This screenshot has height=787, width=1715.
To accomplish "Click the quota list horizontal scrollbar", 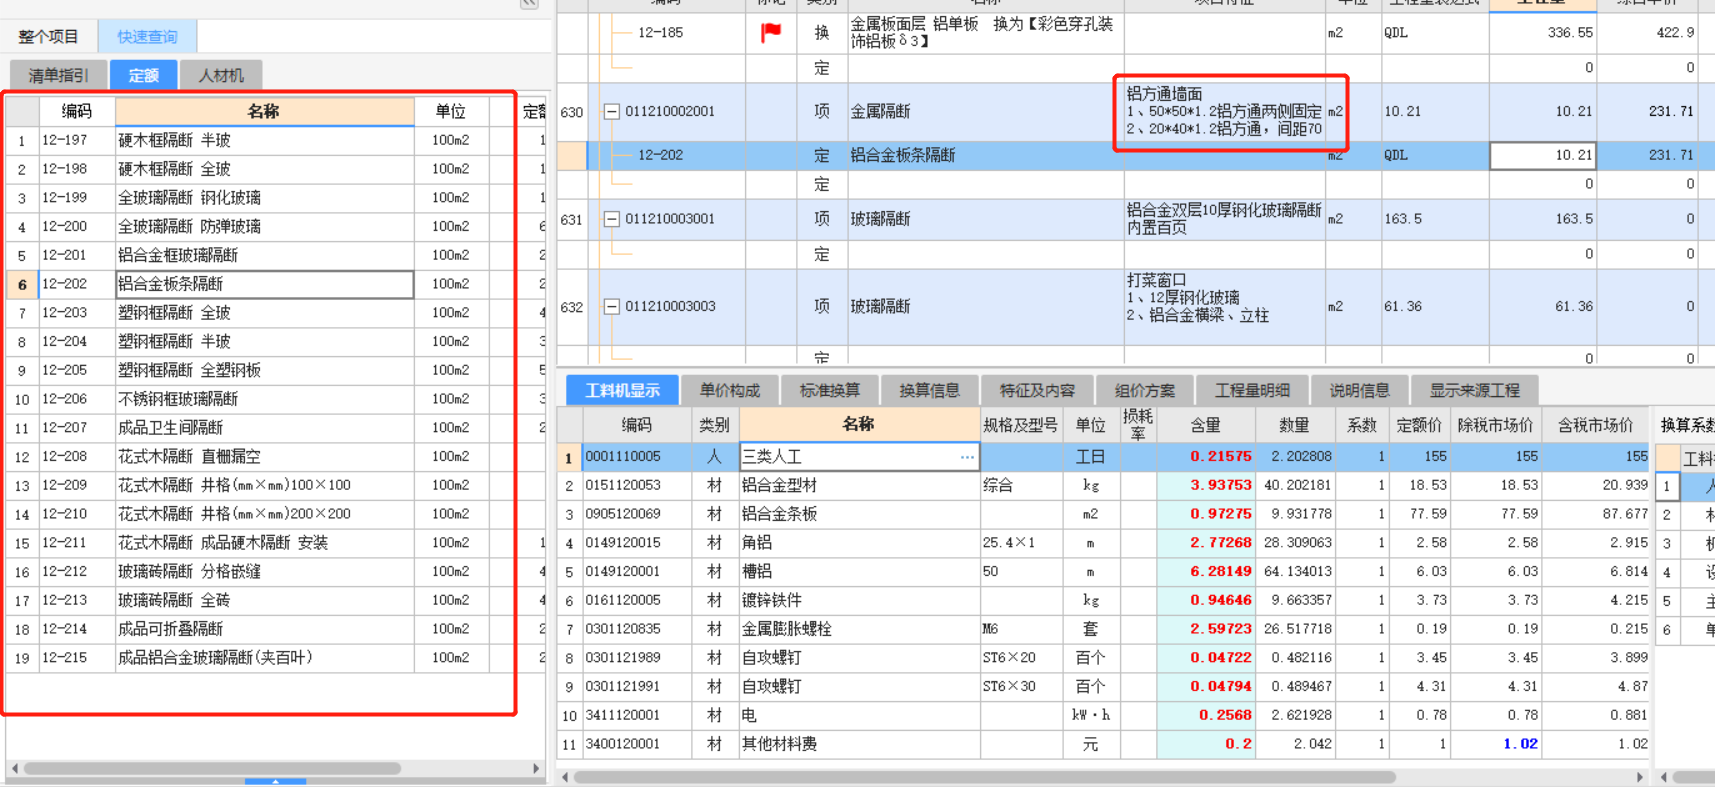I will point(212,769).
